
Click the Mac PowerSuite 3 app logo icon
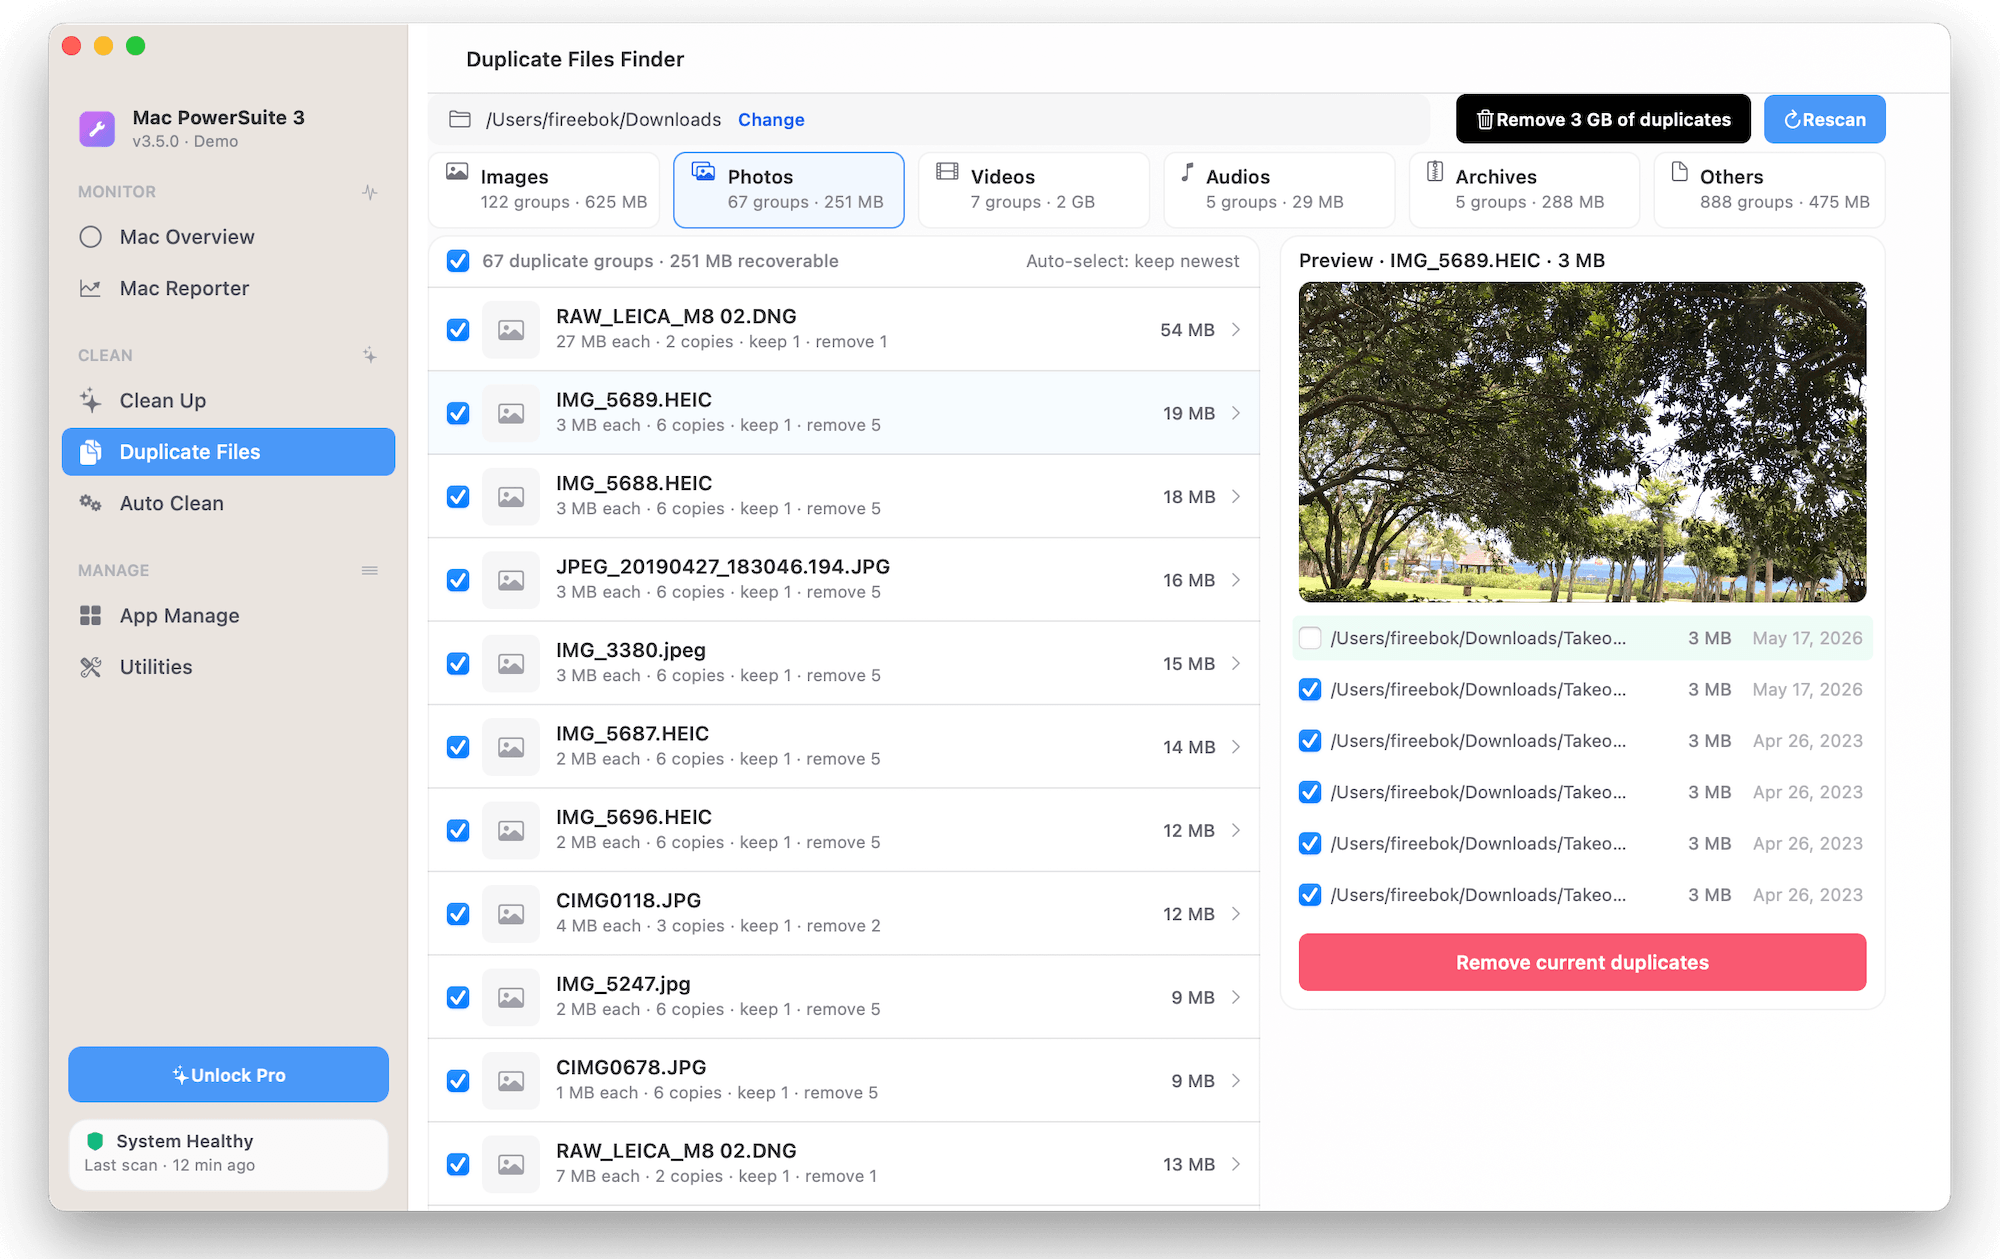[97, 129]
